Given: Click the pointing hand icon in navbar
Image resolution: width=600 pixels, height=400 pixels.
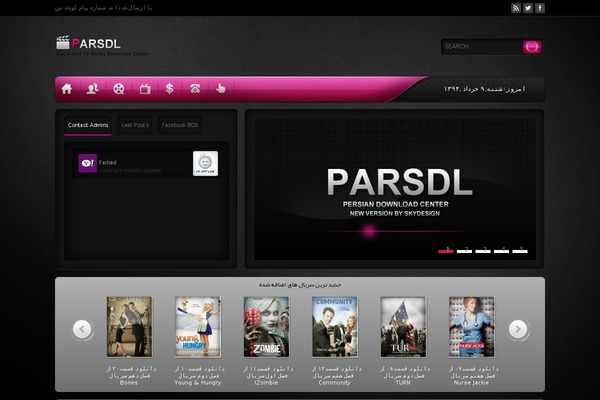Looking at the screenshot, I should click(x=221, y=89).
